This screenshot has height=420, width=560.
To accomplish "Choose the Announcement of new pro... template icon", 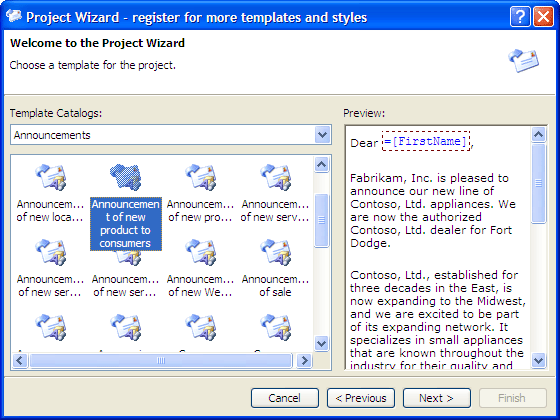I will point(200,177).
